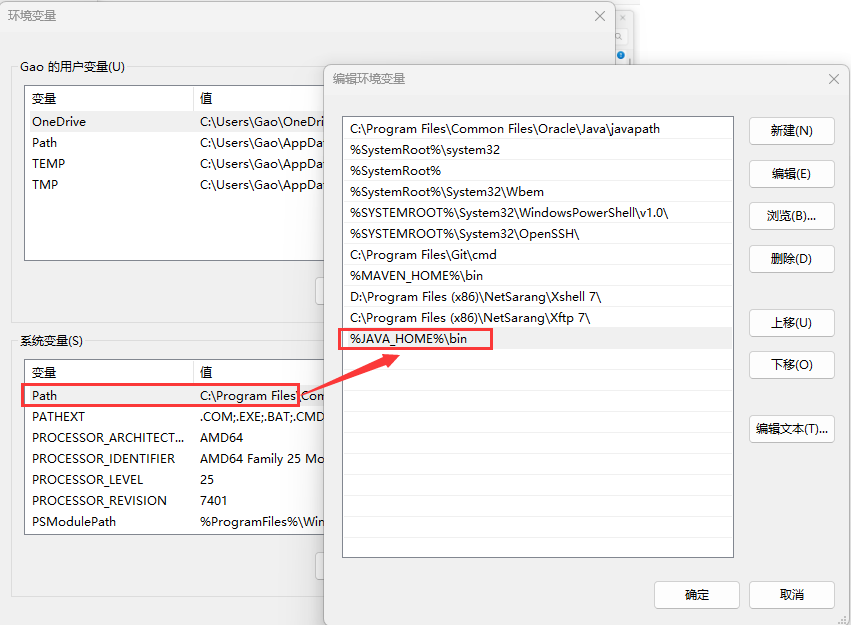Choose the Oracle Java javapath entry
This screenshot has height=625, width=851.
pos(505,129)
